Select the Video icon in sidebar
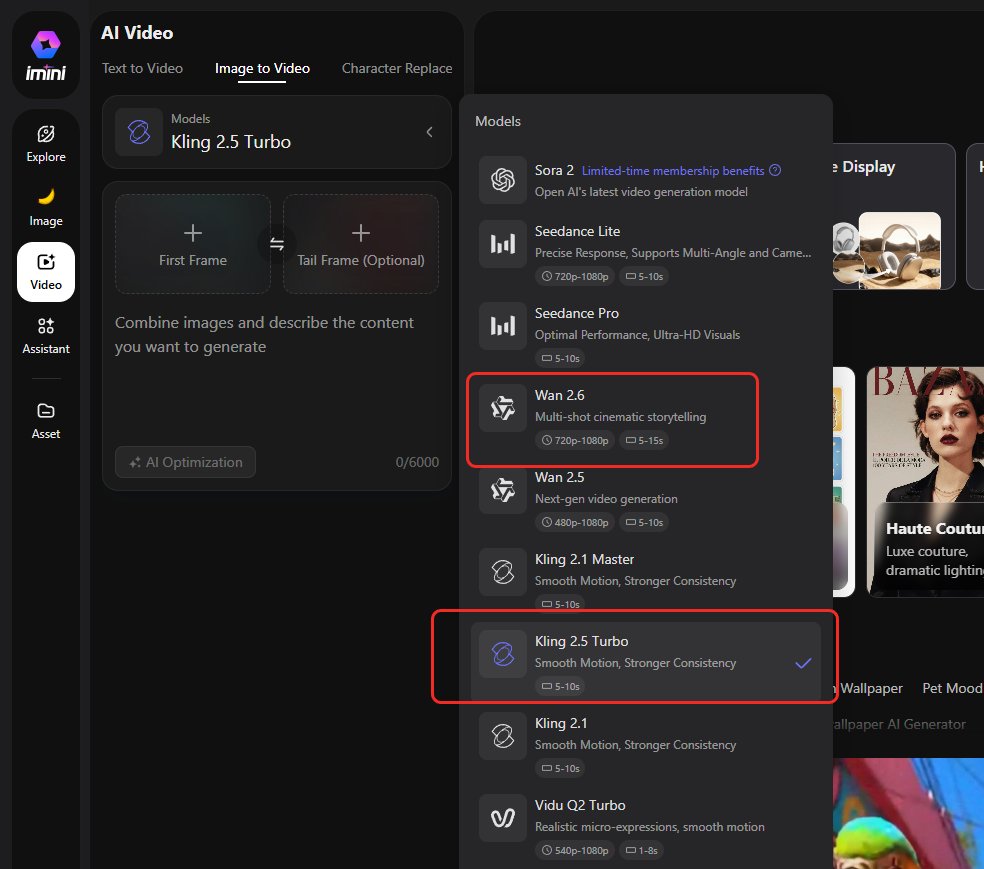The width and height of the screenshot is (984, 869). coord(46,271)
